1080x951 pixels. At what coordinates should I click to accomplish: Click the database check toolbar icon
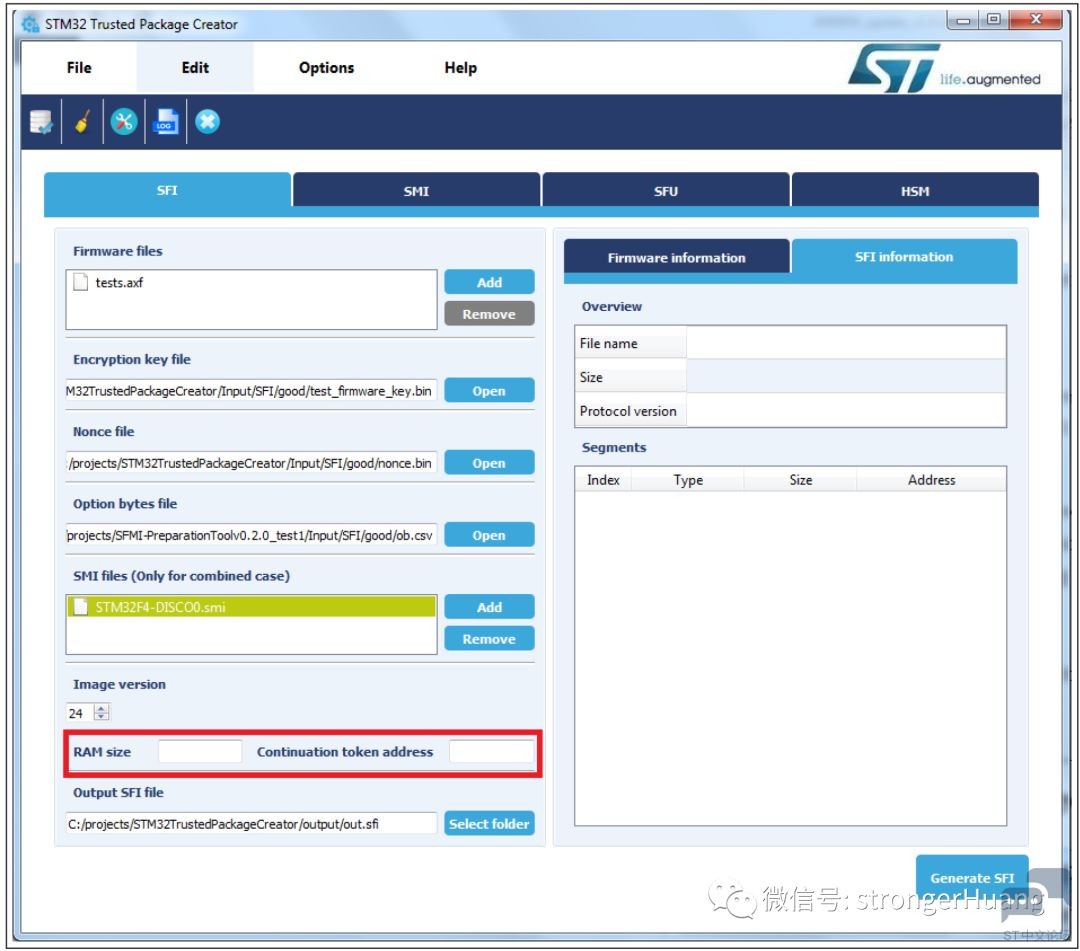(x=41, y=122)
